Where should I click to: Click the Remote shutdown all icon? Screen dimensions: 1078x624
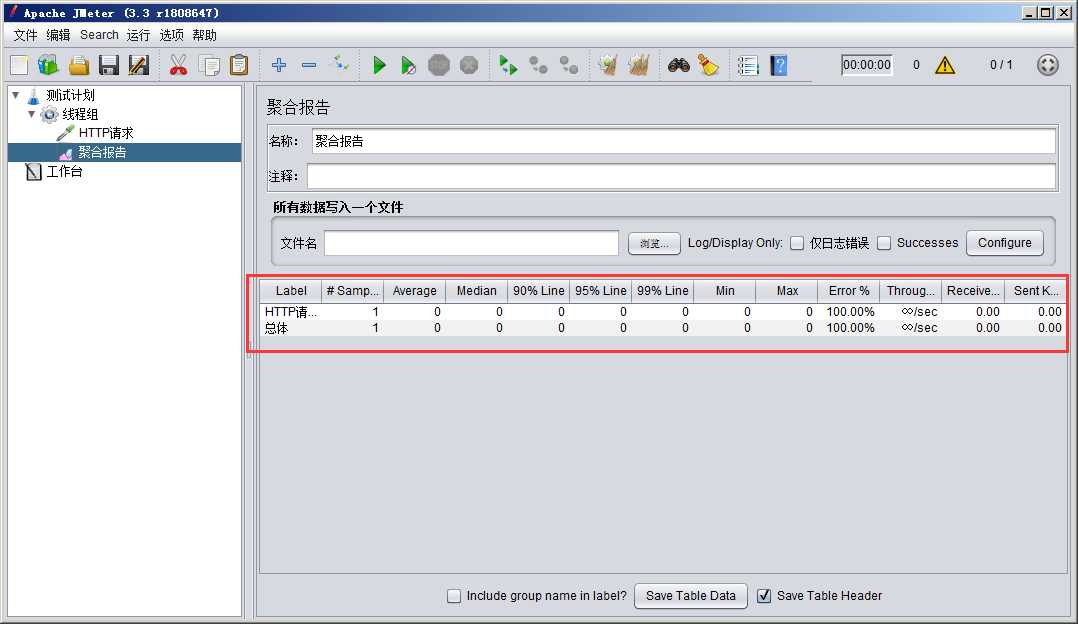coord(569,65)
